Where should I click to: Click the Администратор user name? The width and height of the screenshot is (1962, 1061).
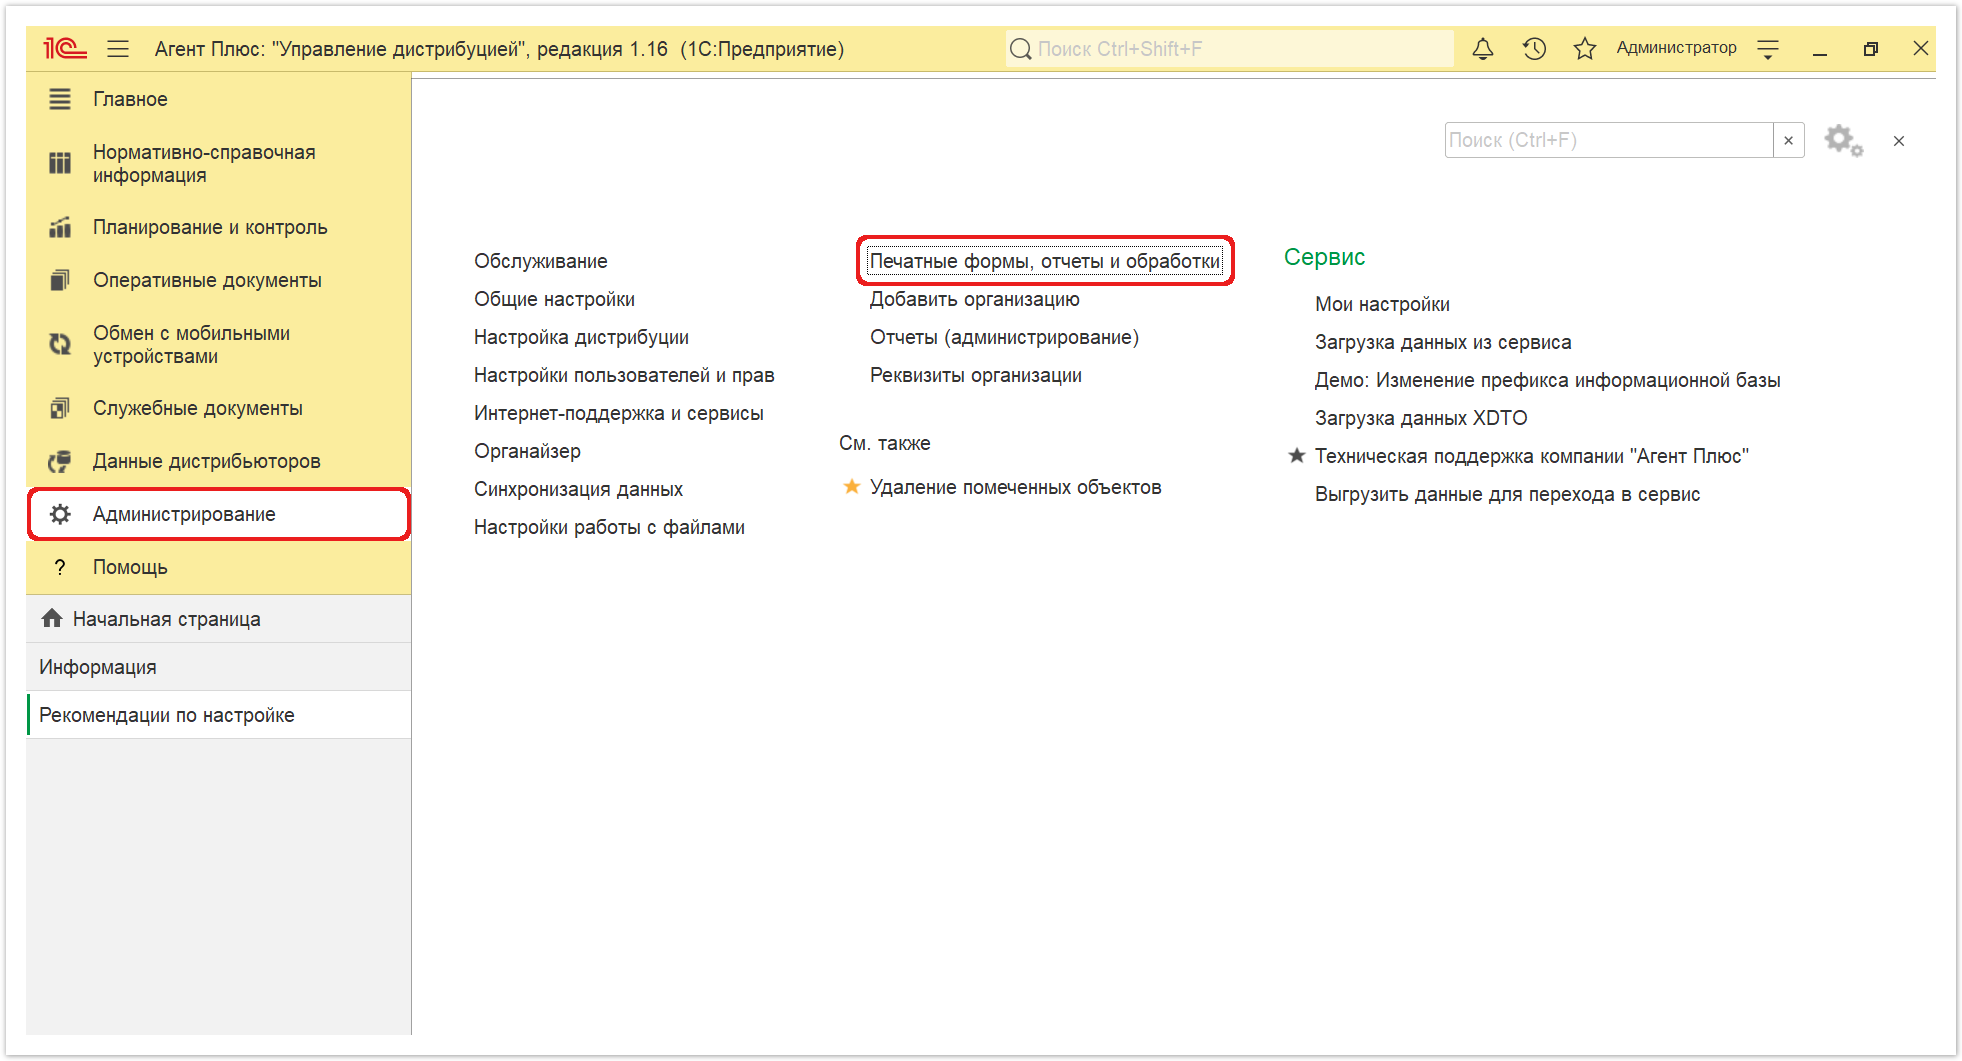tap(1676, 48)
